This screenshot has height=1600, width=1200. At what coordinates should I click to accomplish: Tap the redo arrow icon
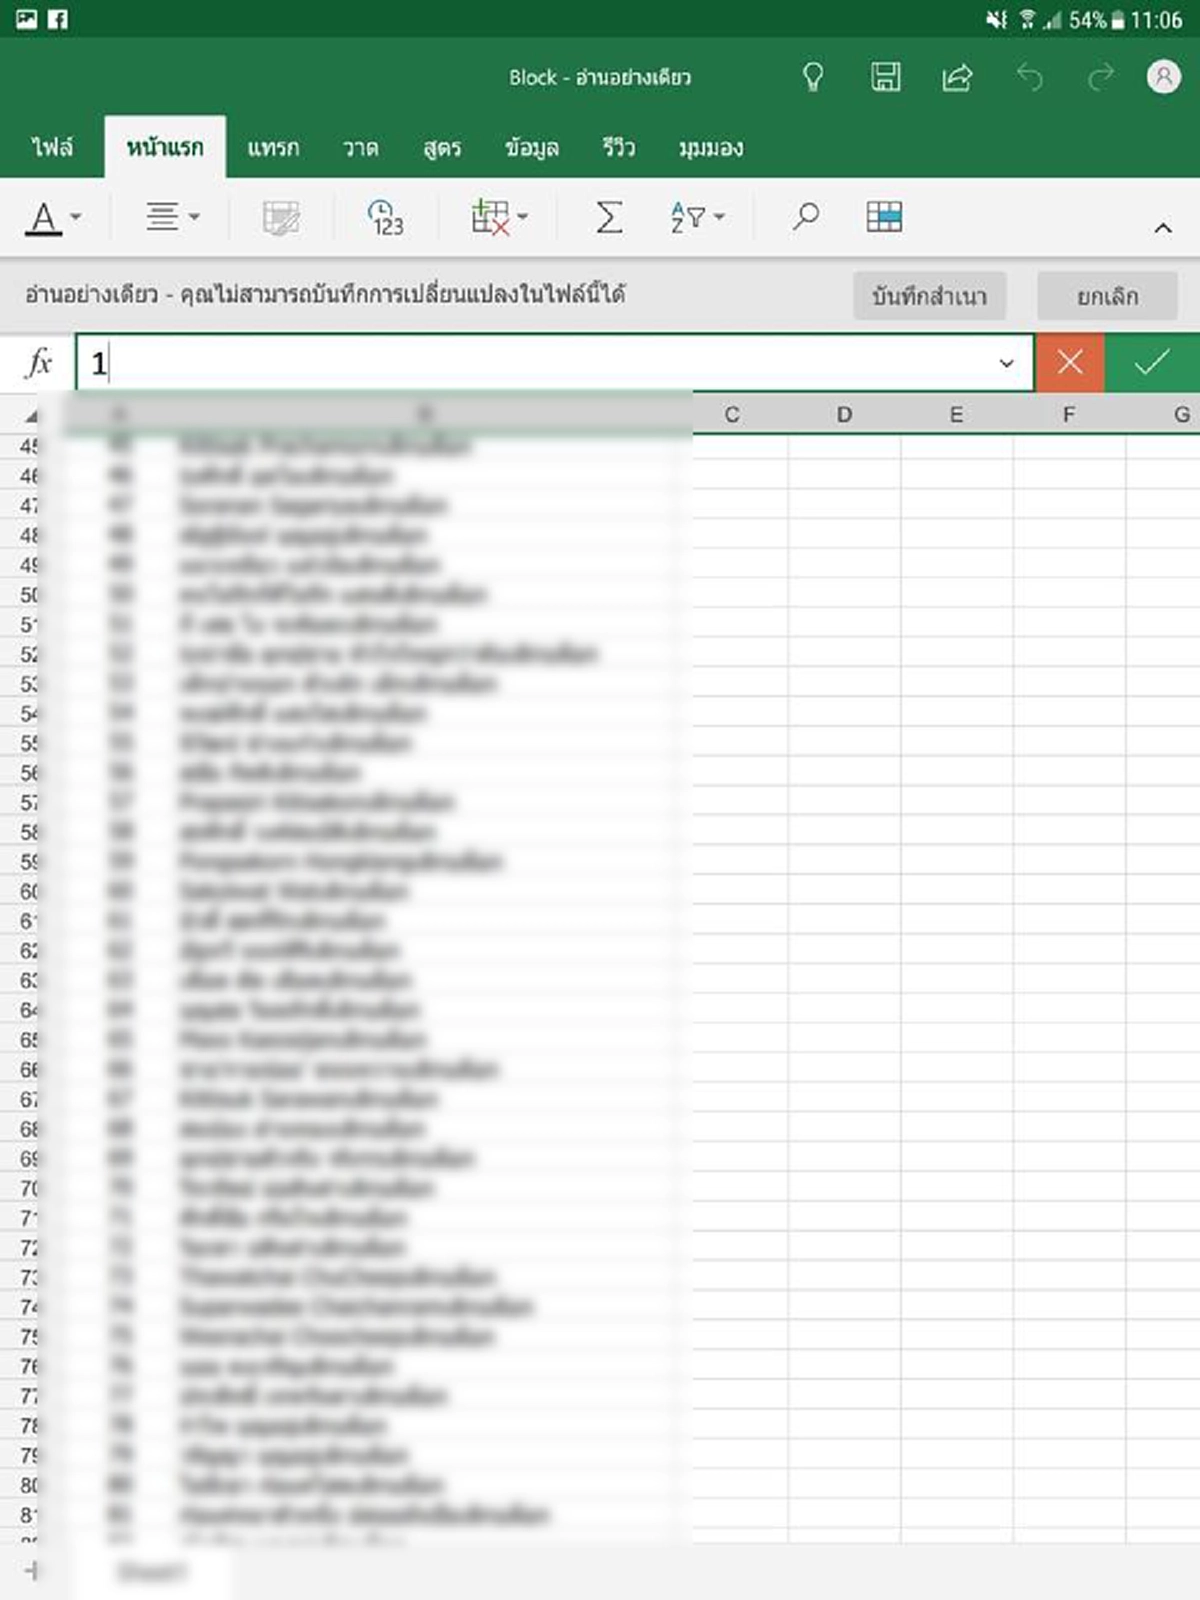(x=1100, y=77)
